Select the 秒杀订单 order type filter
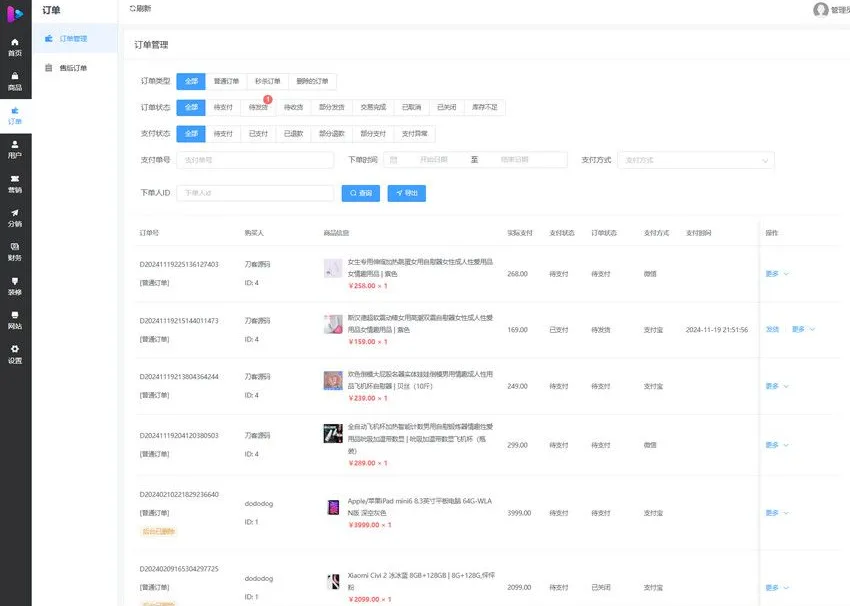This screenshot has width=850, height=606. pos(268,81)
